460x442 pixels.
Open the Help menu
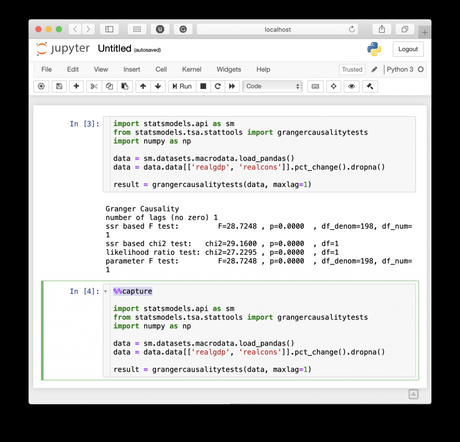[x=263, y=69]
